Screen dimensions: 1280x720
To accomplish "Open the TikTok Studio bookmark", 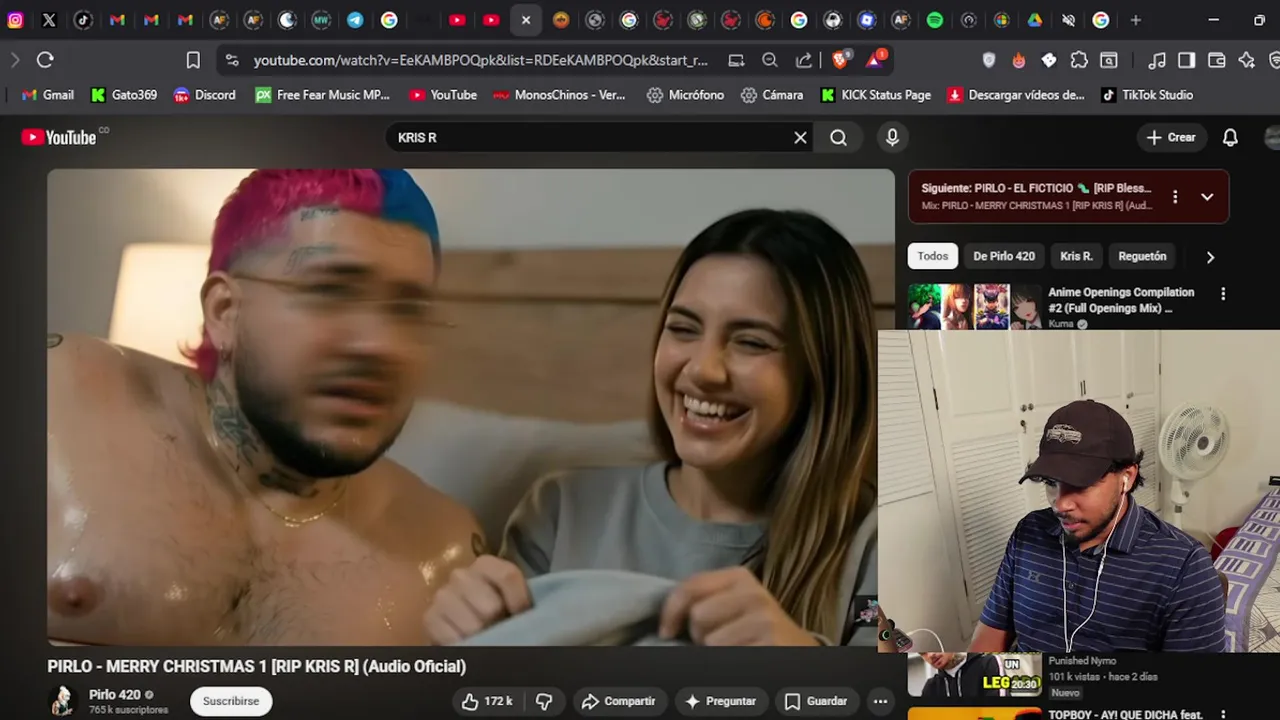I will click(x=1147, y=95).
